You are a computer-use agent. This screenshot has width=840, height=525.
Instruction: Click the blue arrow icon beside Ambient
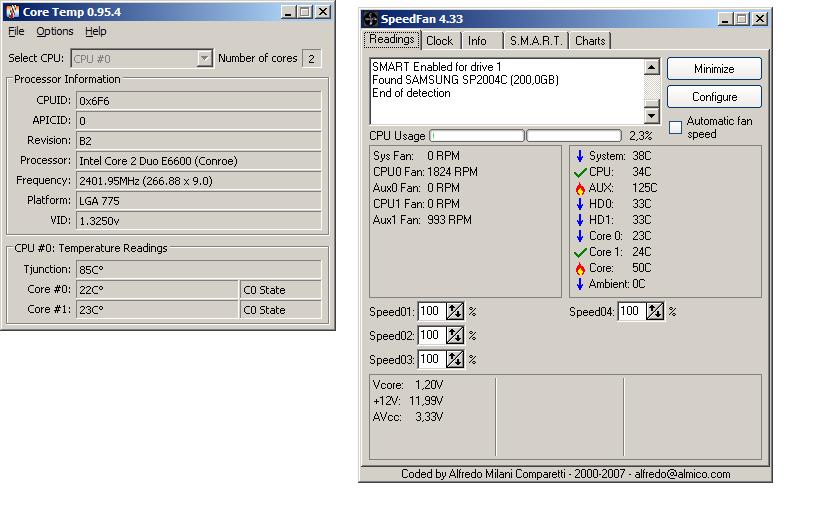click(580, 284)
